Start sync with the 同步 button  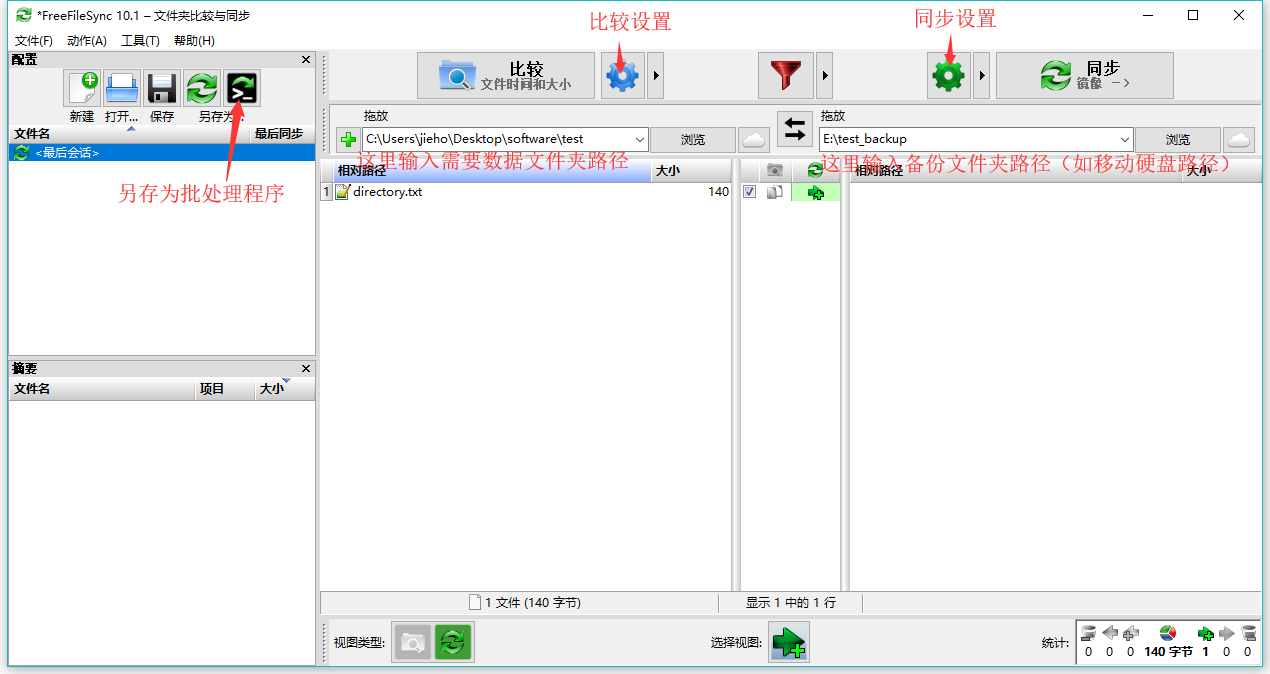click(1084, 74)
